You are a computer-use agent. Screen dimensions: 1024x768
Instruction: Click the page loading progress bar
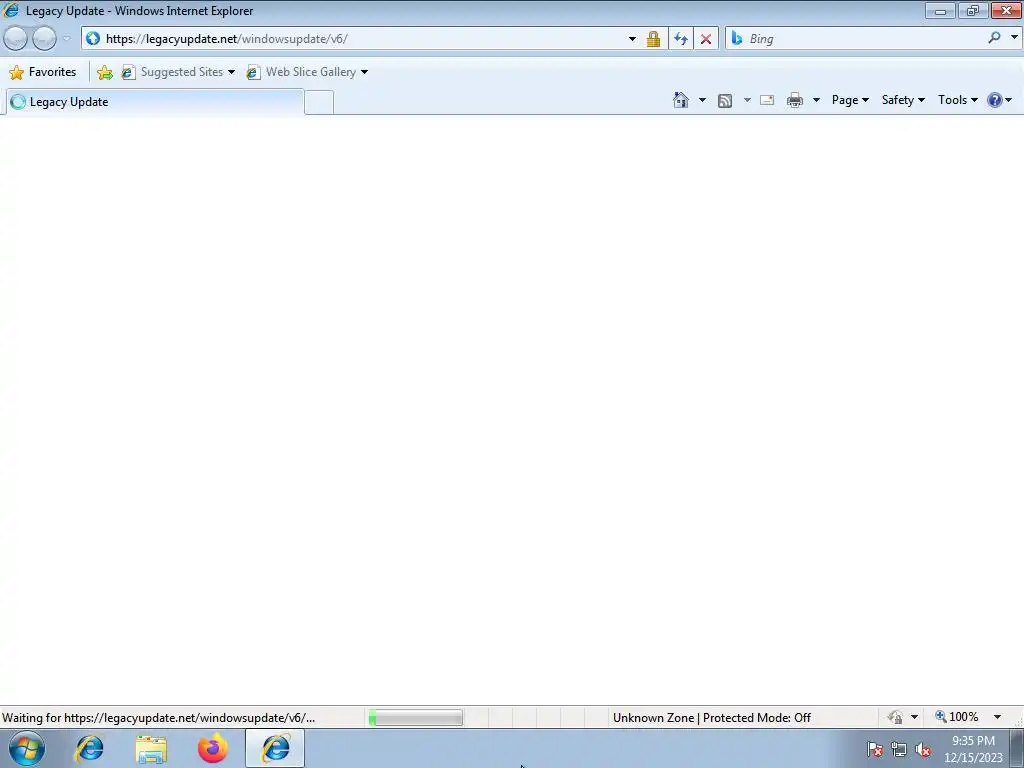[415, 718]
